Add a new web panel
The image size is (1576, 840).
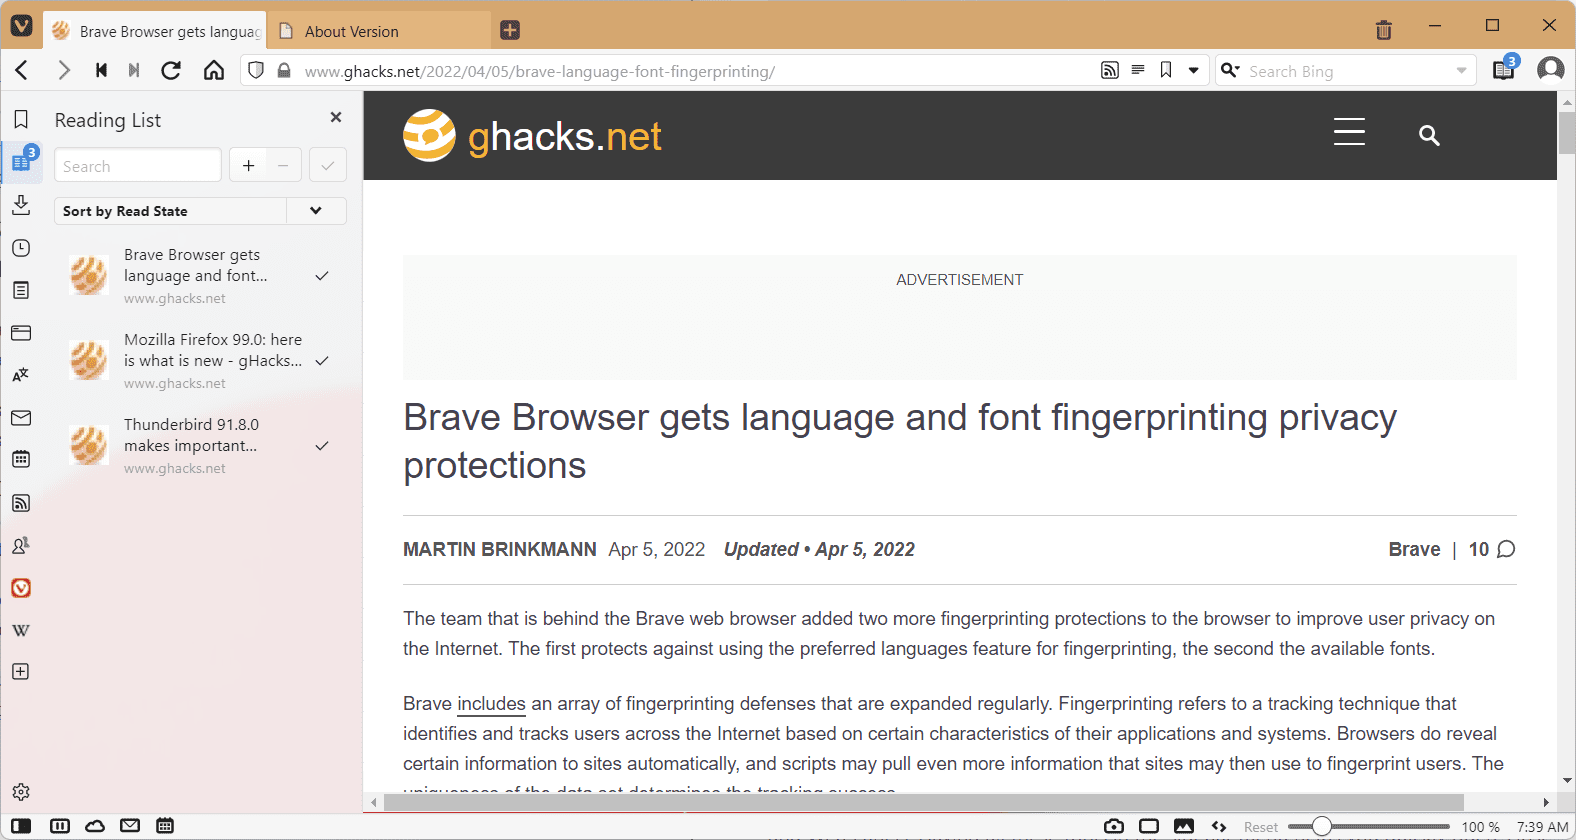coord(21,672)
